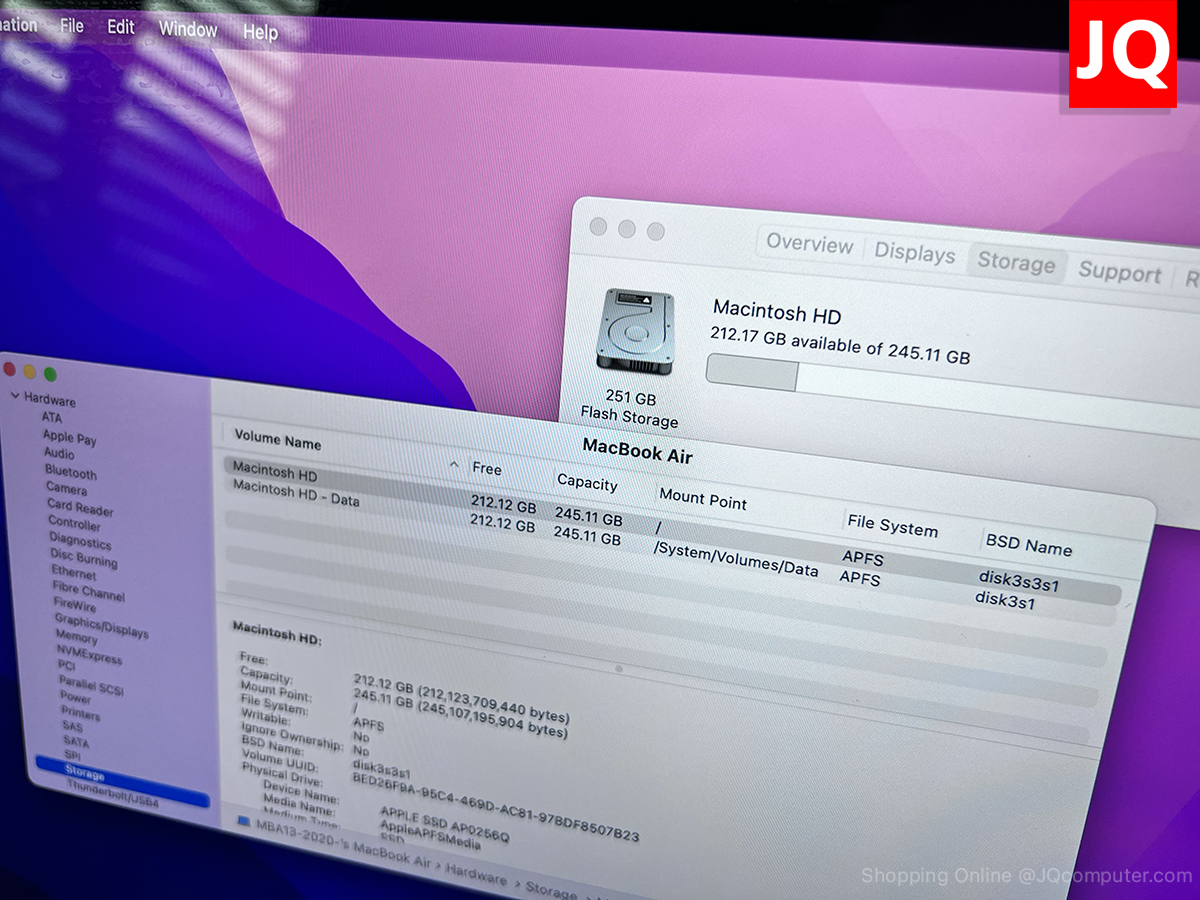1200x900 pixels.
Task: Select SAS in the sidebar
Action: [x=72, y=727]
